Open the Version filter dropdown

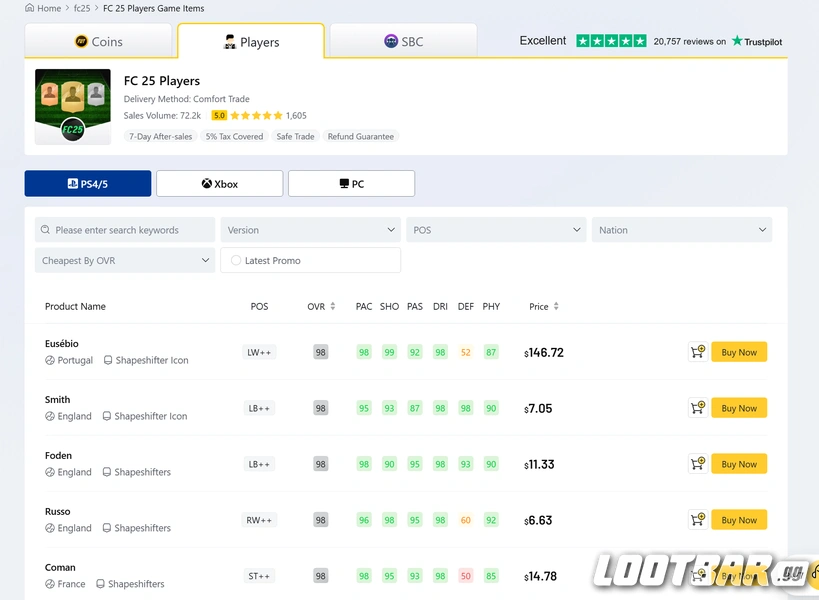coord(311,230)
